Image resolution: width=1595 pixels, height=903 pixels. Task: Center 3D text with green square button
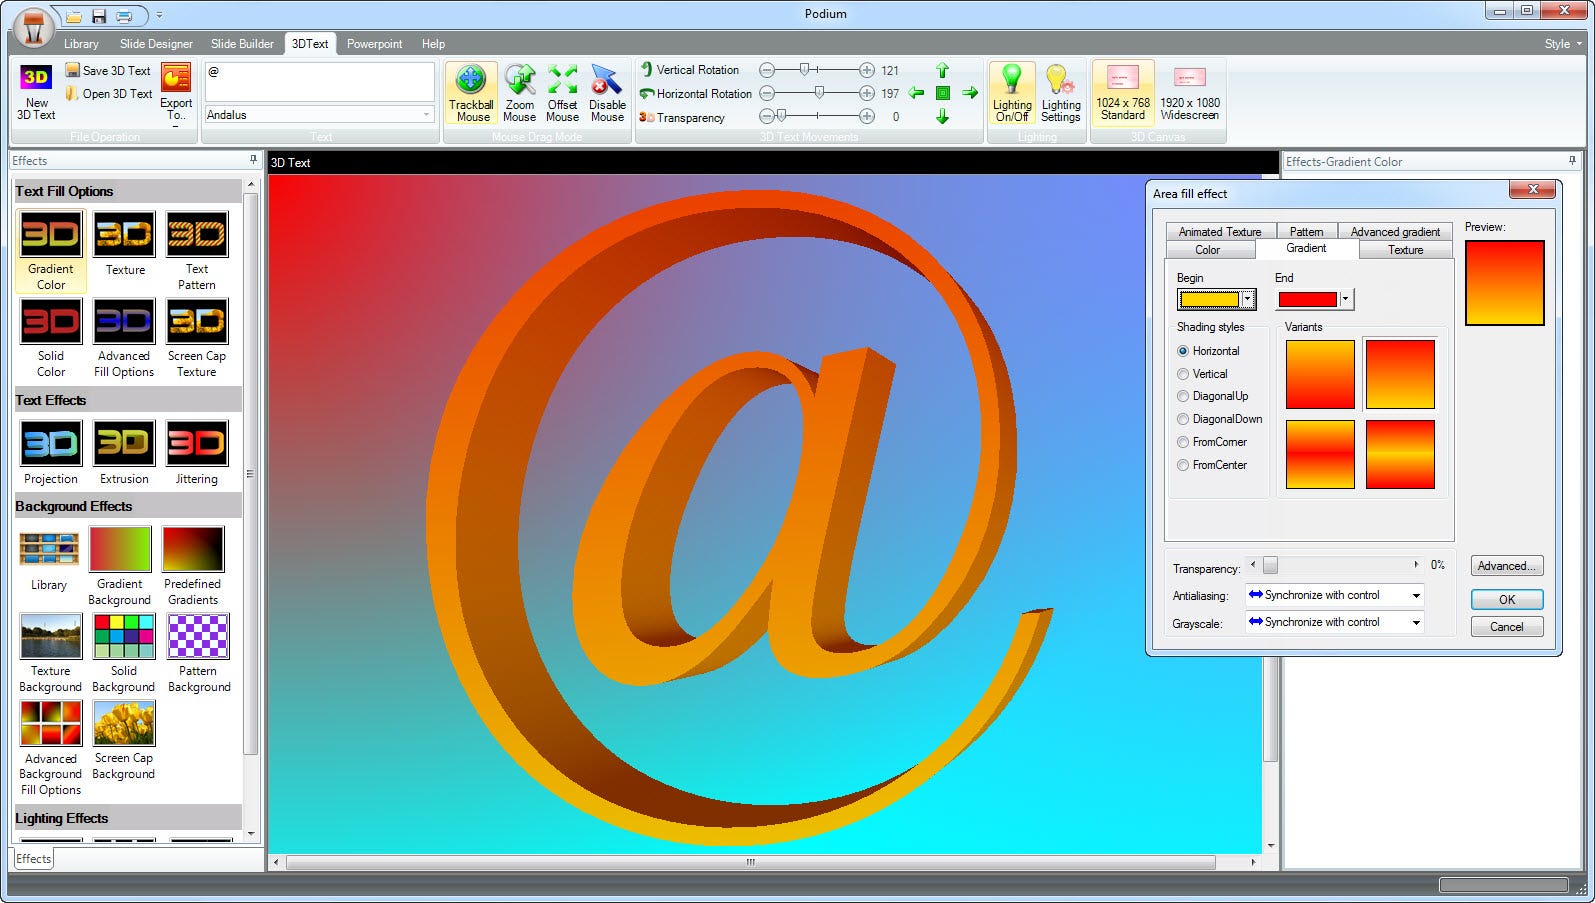[x=942, y=93]
